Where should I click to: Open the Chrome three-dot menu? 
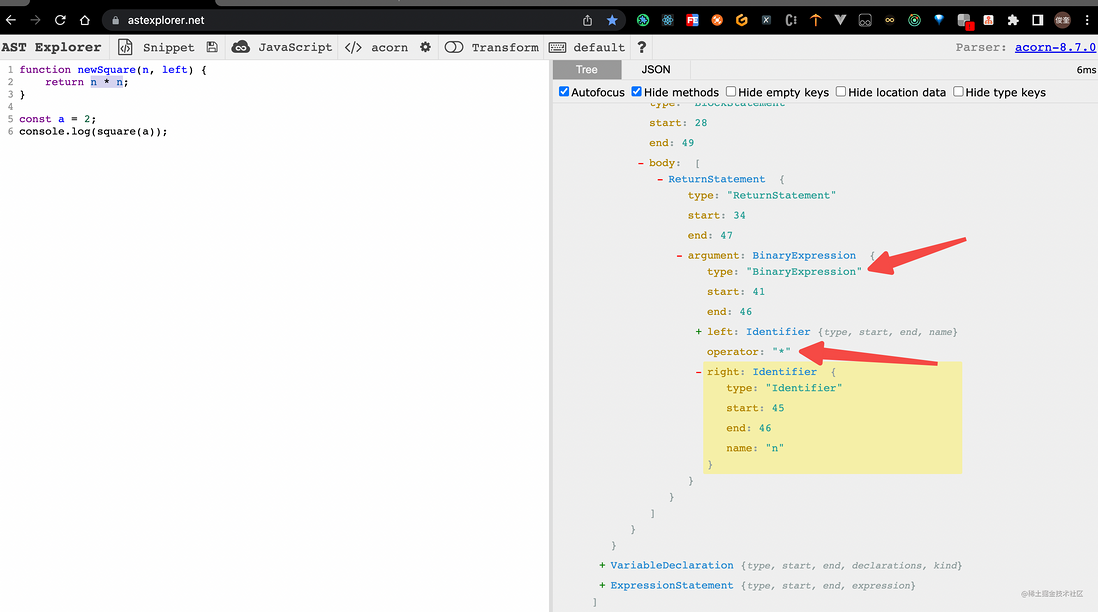(1087, 20)
